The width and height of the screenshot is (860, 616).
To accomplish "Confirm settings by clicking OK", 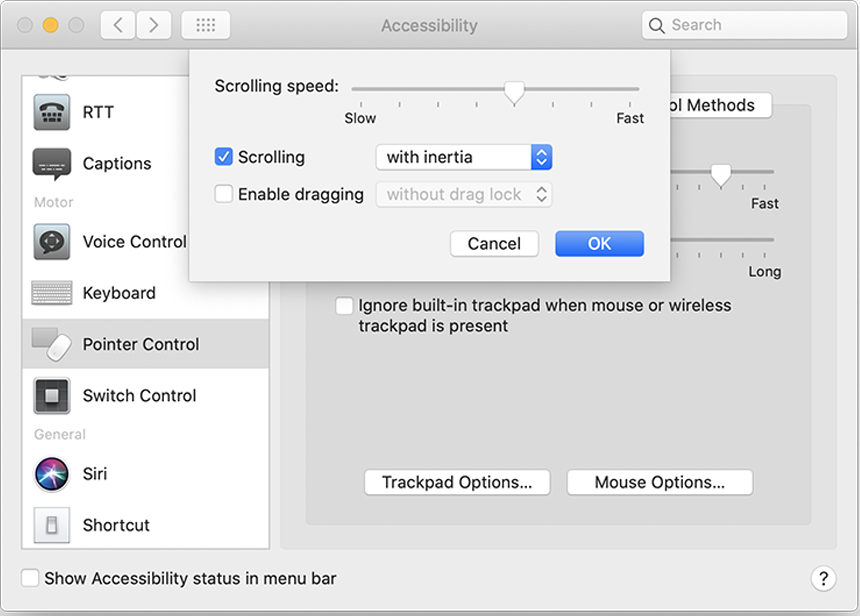I will click(x=599, y=243).
